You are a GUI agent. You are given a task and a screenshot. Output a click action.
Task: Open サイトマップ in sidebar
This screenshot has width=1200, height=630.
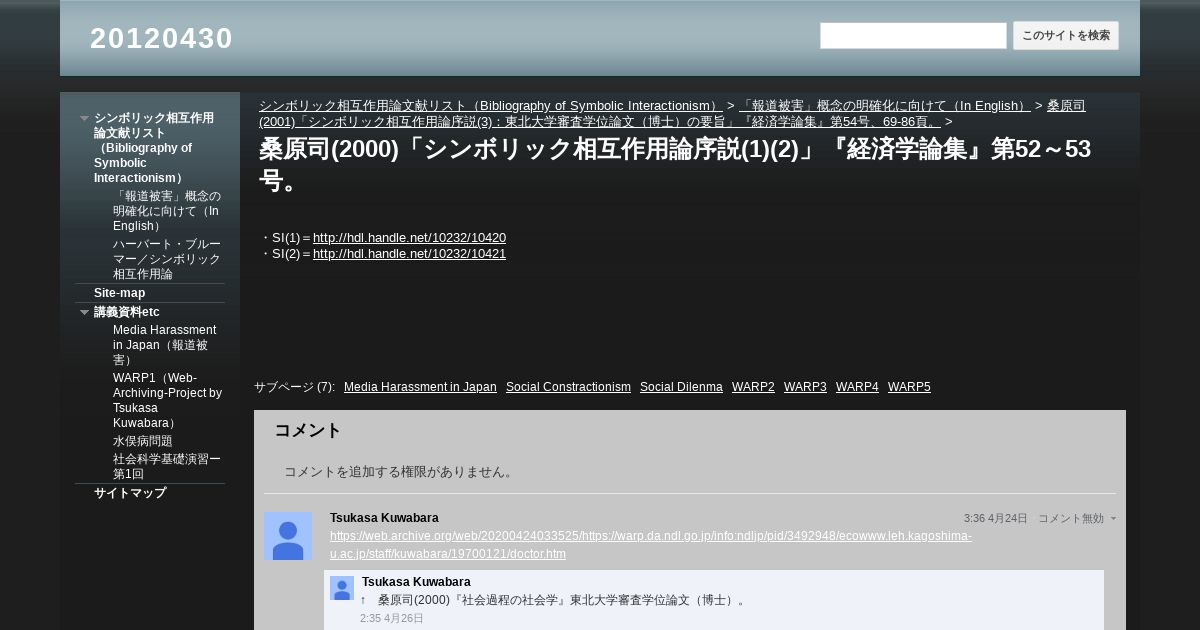130,493
